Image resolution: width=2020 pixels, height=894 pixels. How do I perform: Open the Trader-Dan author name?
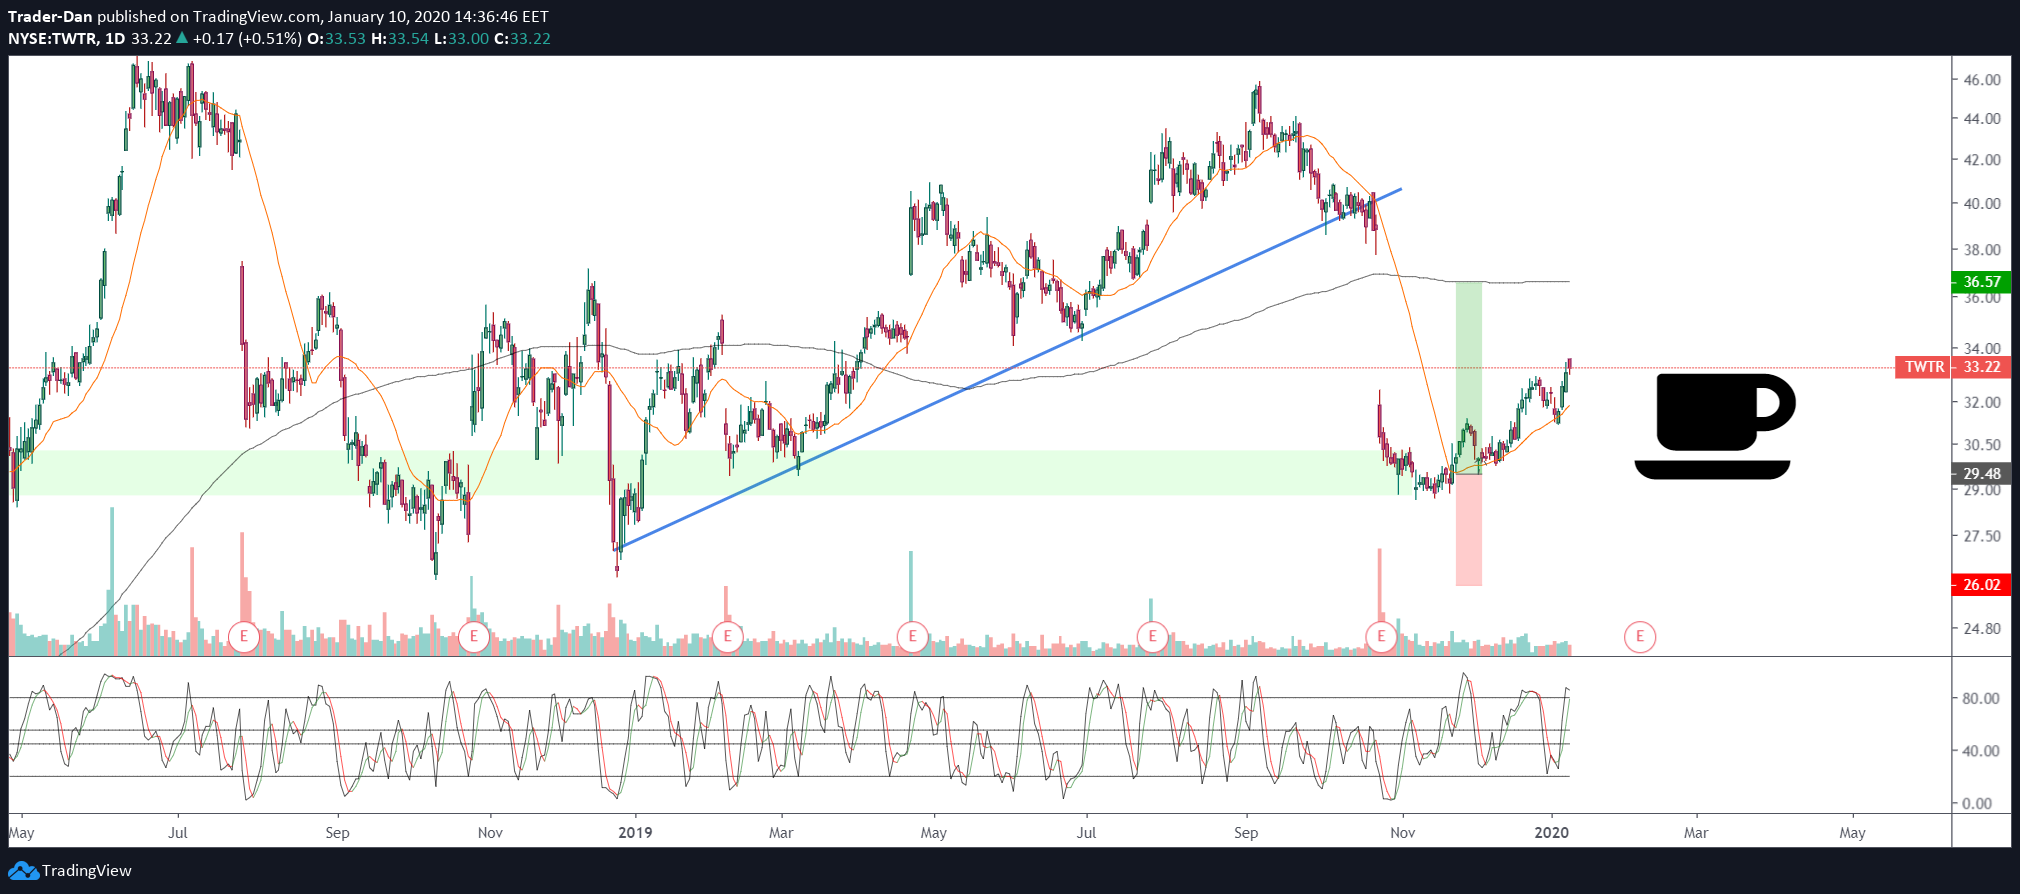pyautogui.click(x=50, y=16)
